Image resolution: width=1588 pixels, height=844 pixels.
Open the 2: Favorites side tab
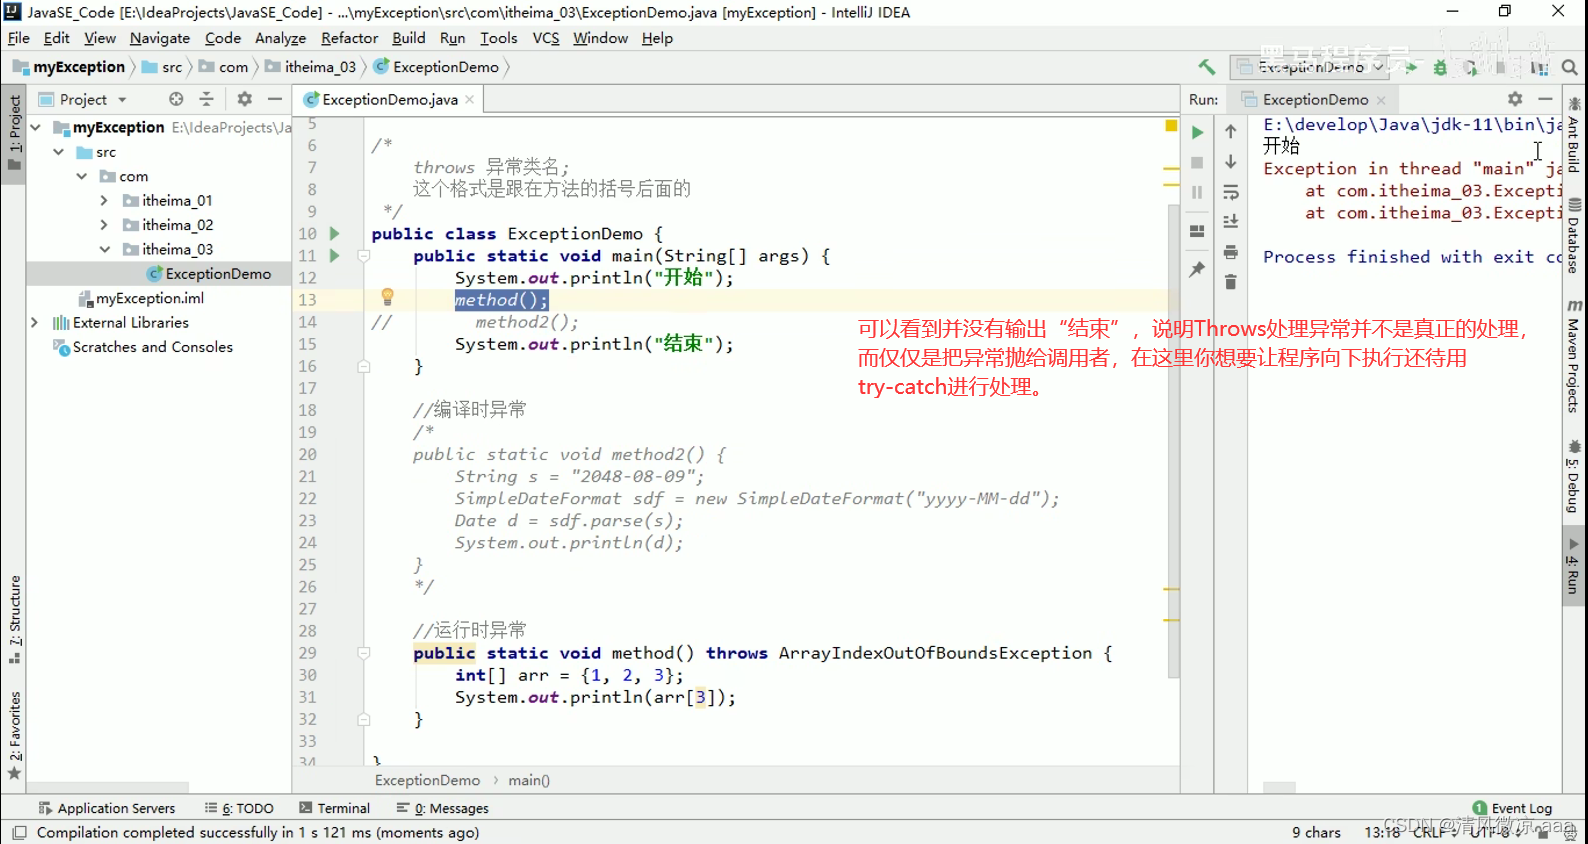(x=14, y=735)
